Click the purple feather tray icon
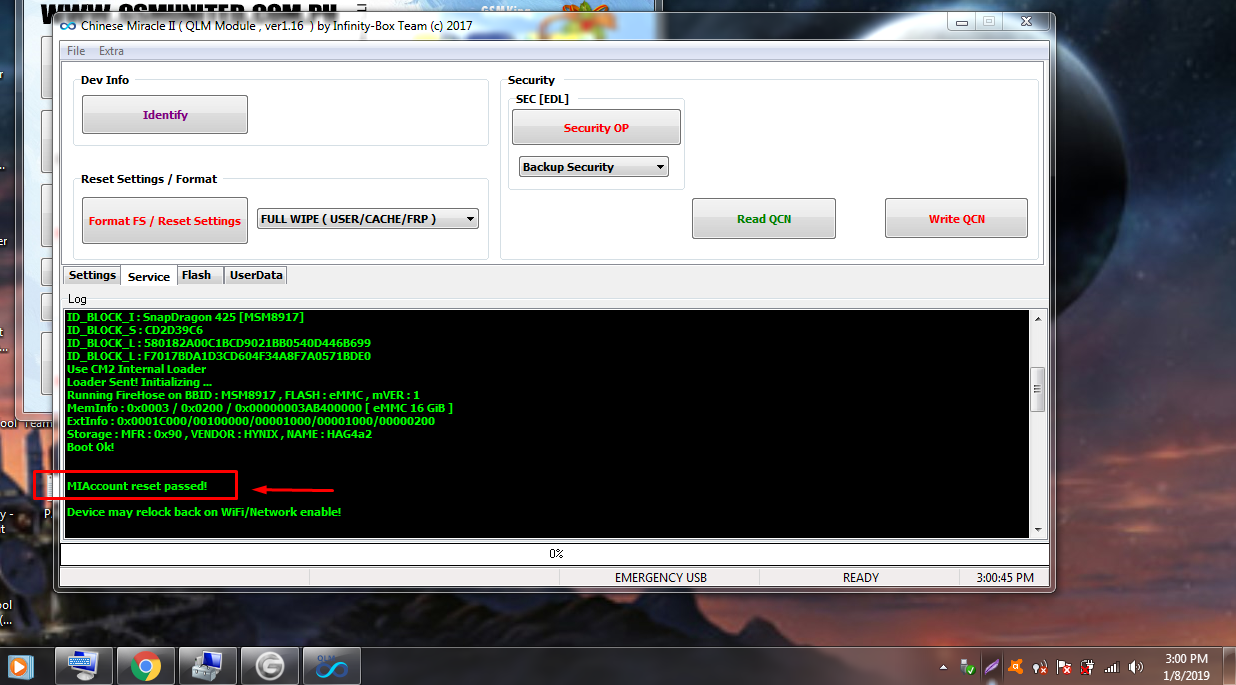1236x685 pixels. coord(992,667)
